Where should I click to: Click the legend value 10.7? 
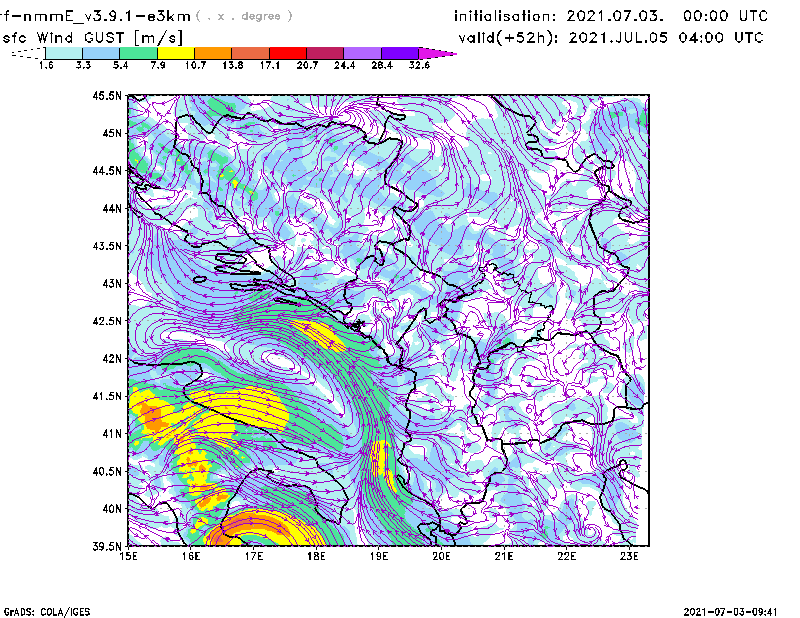tap(195, 65)
